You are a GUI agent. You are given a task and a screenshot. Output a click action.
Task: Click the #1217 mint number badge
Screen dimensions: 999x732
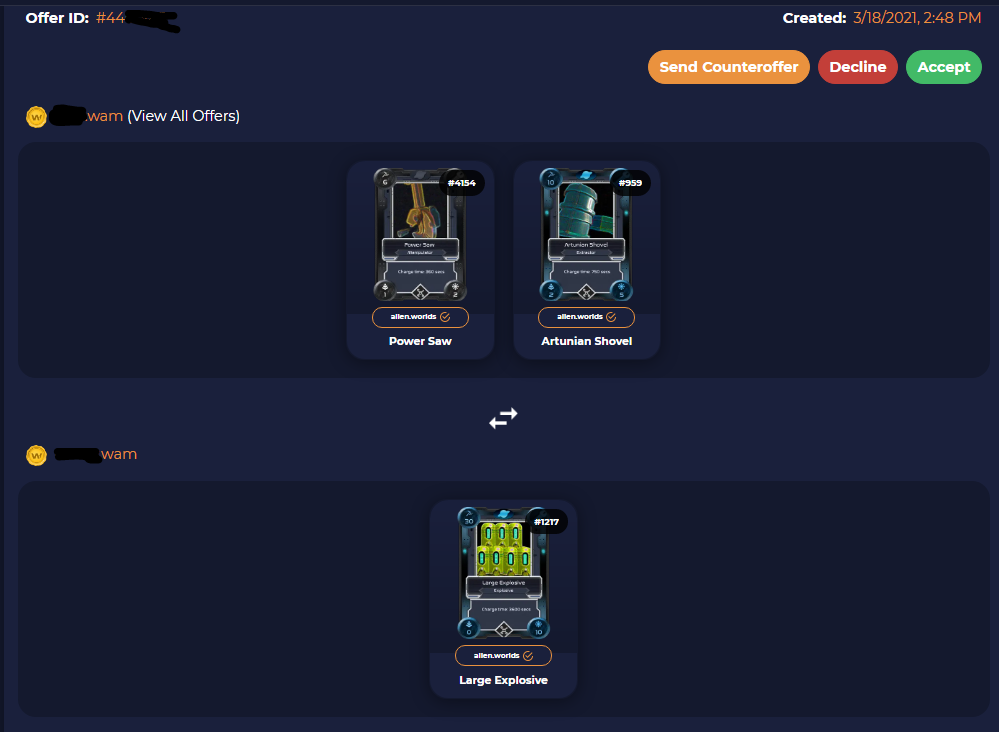(x=547, y=522)
